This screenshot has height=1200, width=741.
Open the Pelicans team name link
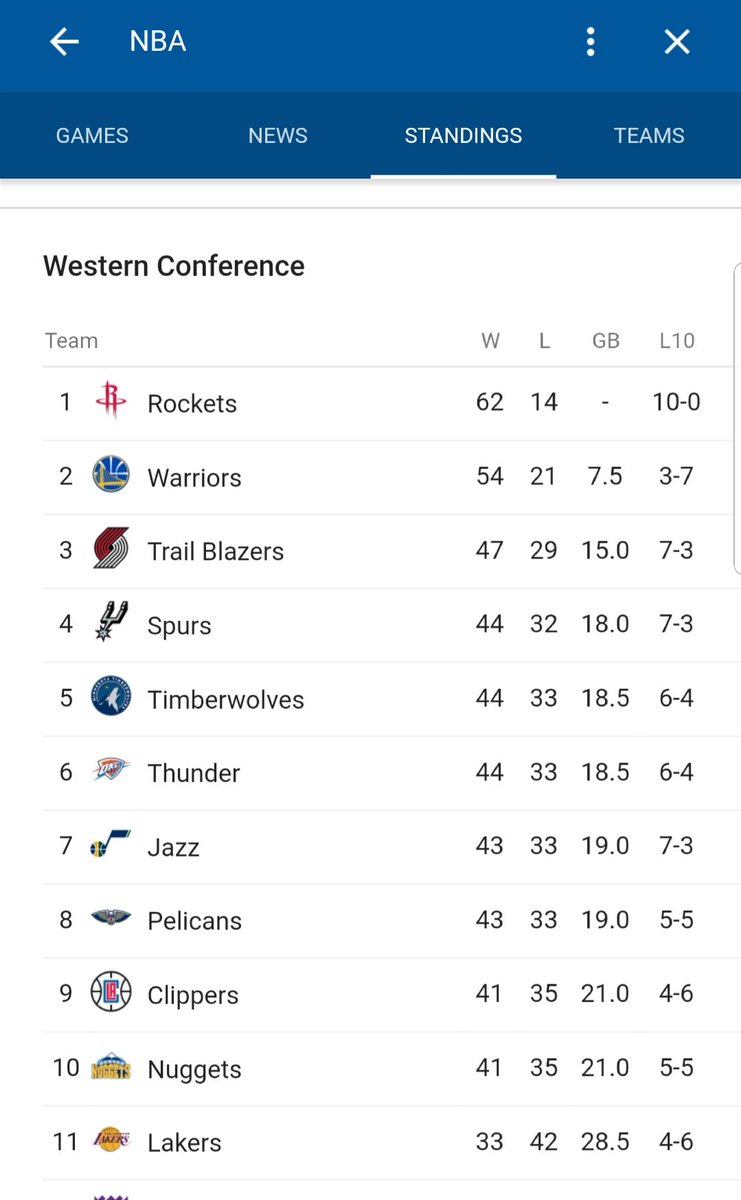194,921
